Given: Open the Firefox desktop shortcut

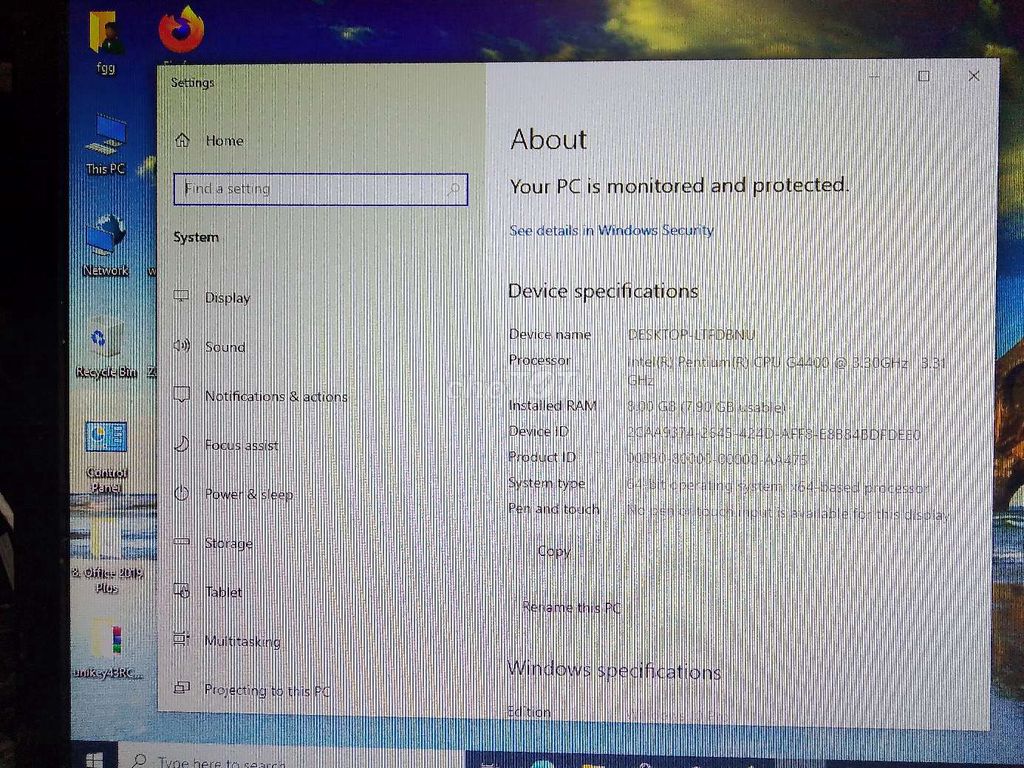Looking at the screenshot, I should pos(181,32).
